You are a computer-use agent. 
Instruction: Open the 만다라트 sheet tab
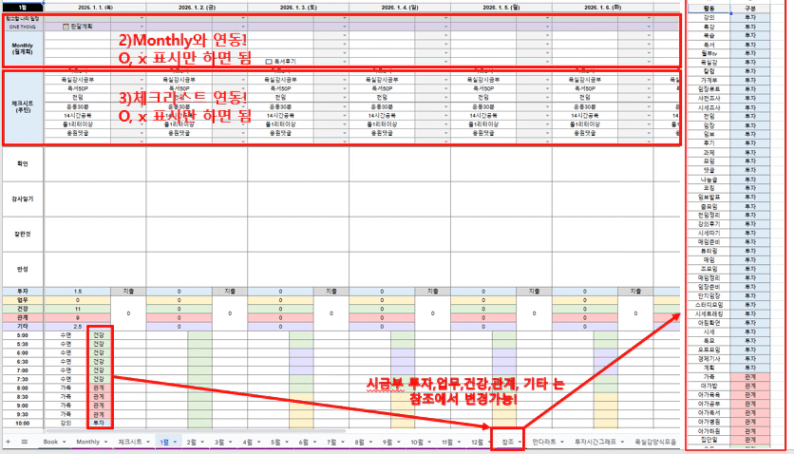pos(544,442)
